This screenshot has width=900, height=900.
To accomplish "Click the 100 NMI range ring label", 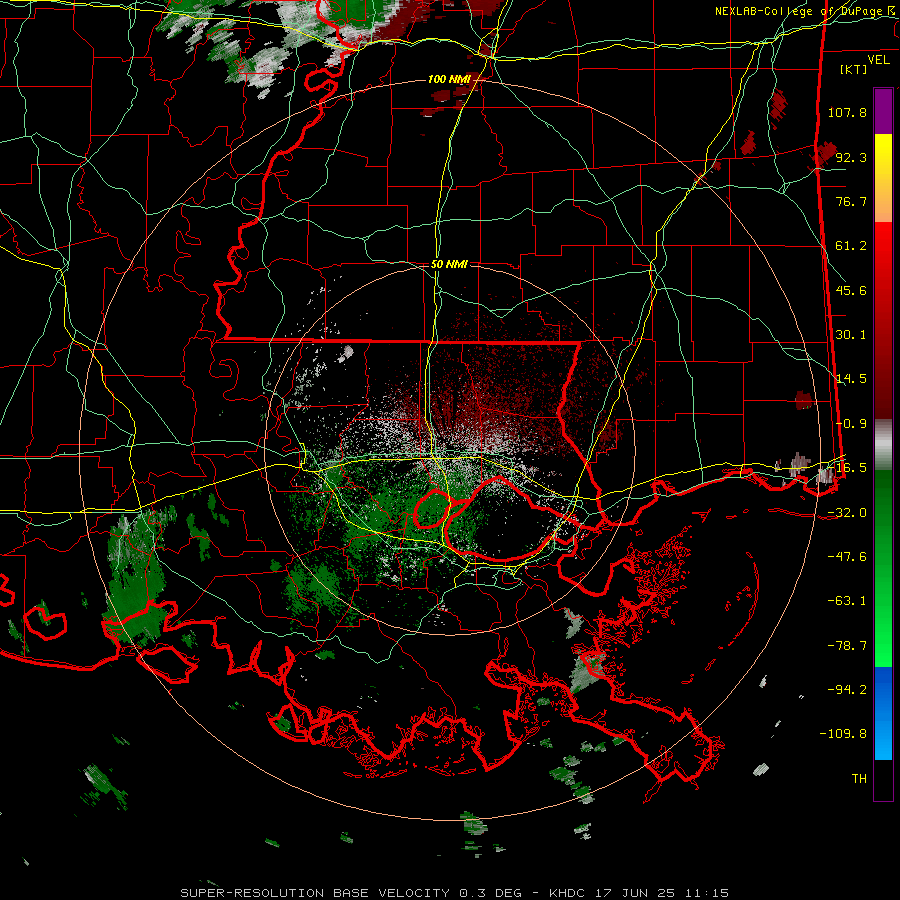I will tap(449, 79).
